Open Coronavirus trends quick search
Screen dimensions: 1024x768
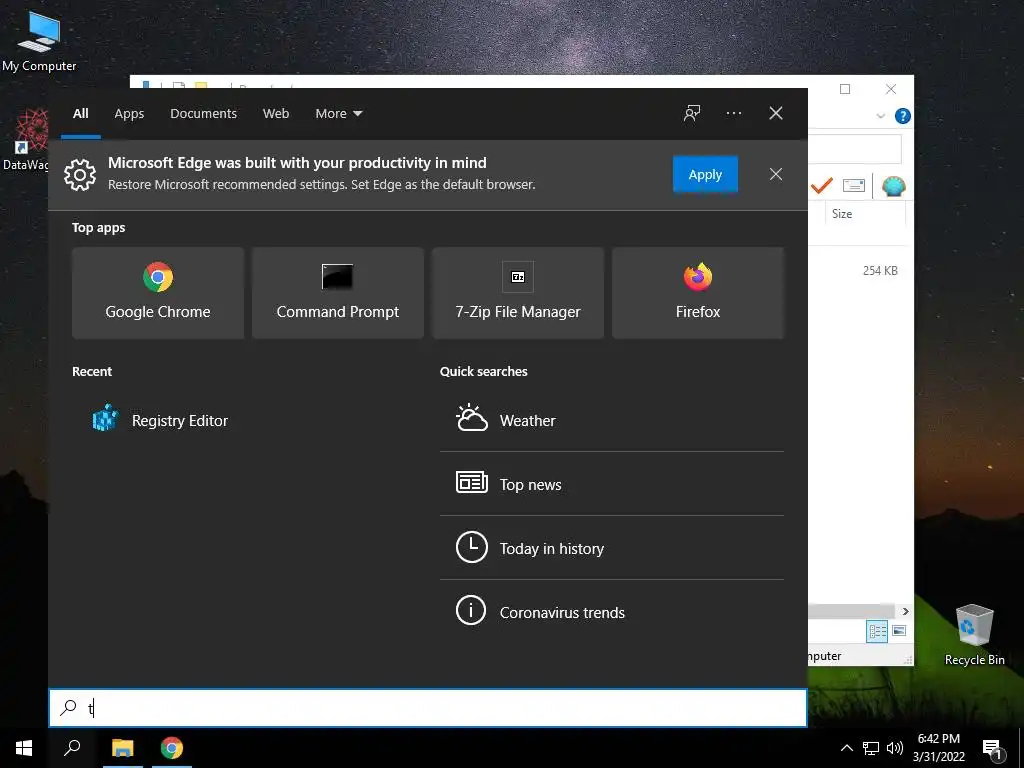[x=612, y=612]
